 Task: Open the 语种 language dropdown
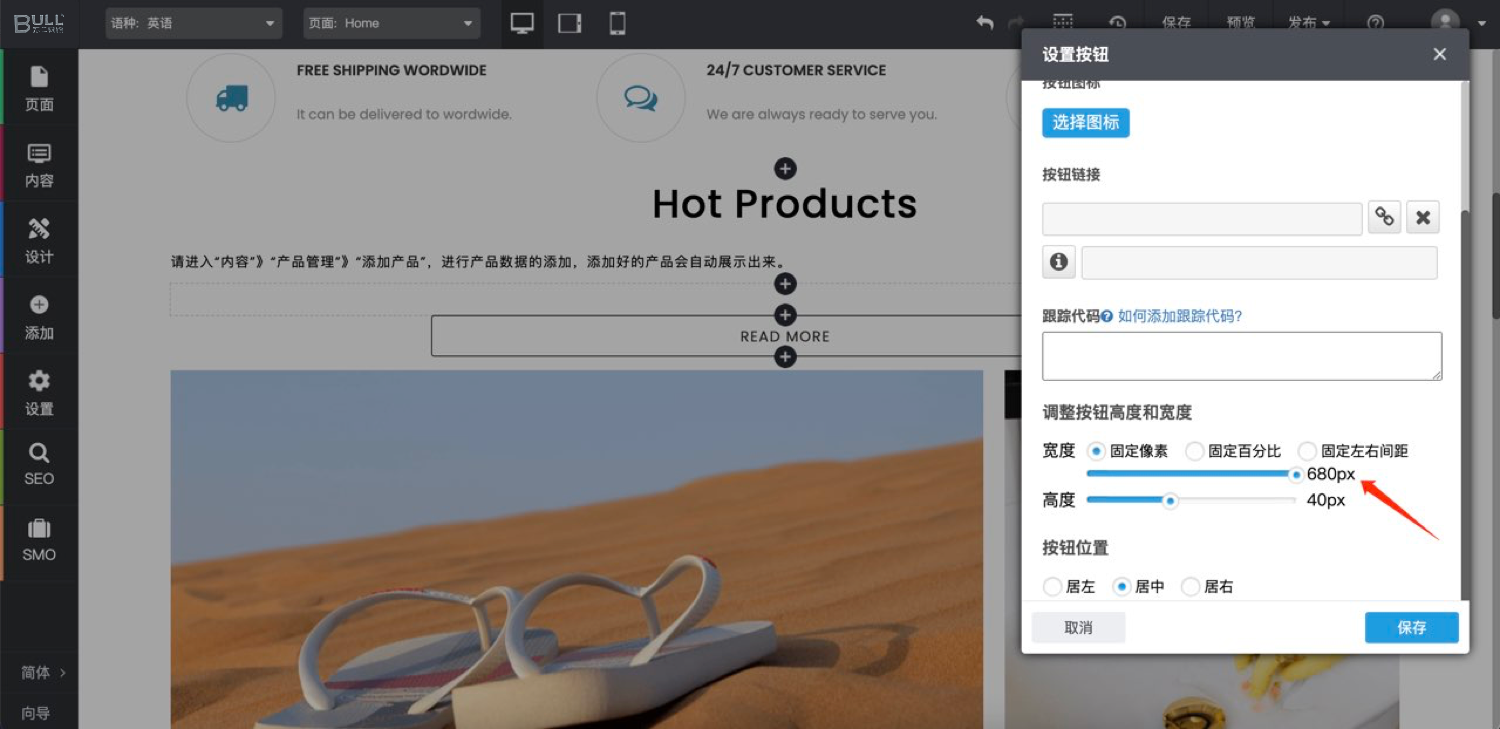194,23
